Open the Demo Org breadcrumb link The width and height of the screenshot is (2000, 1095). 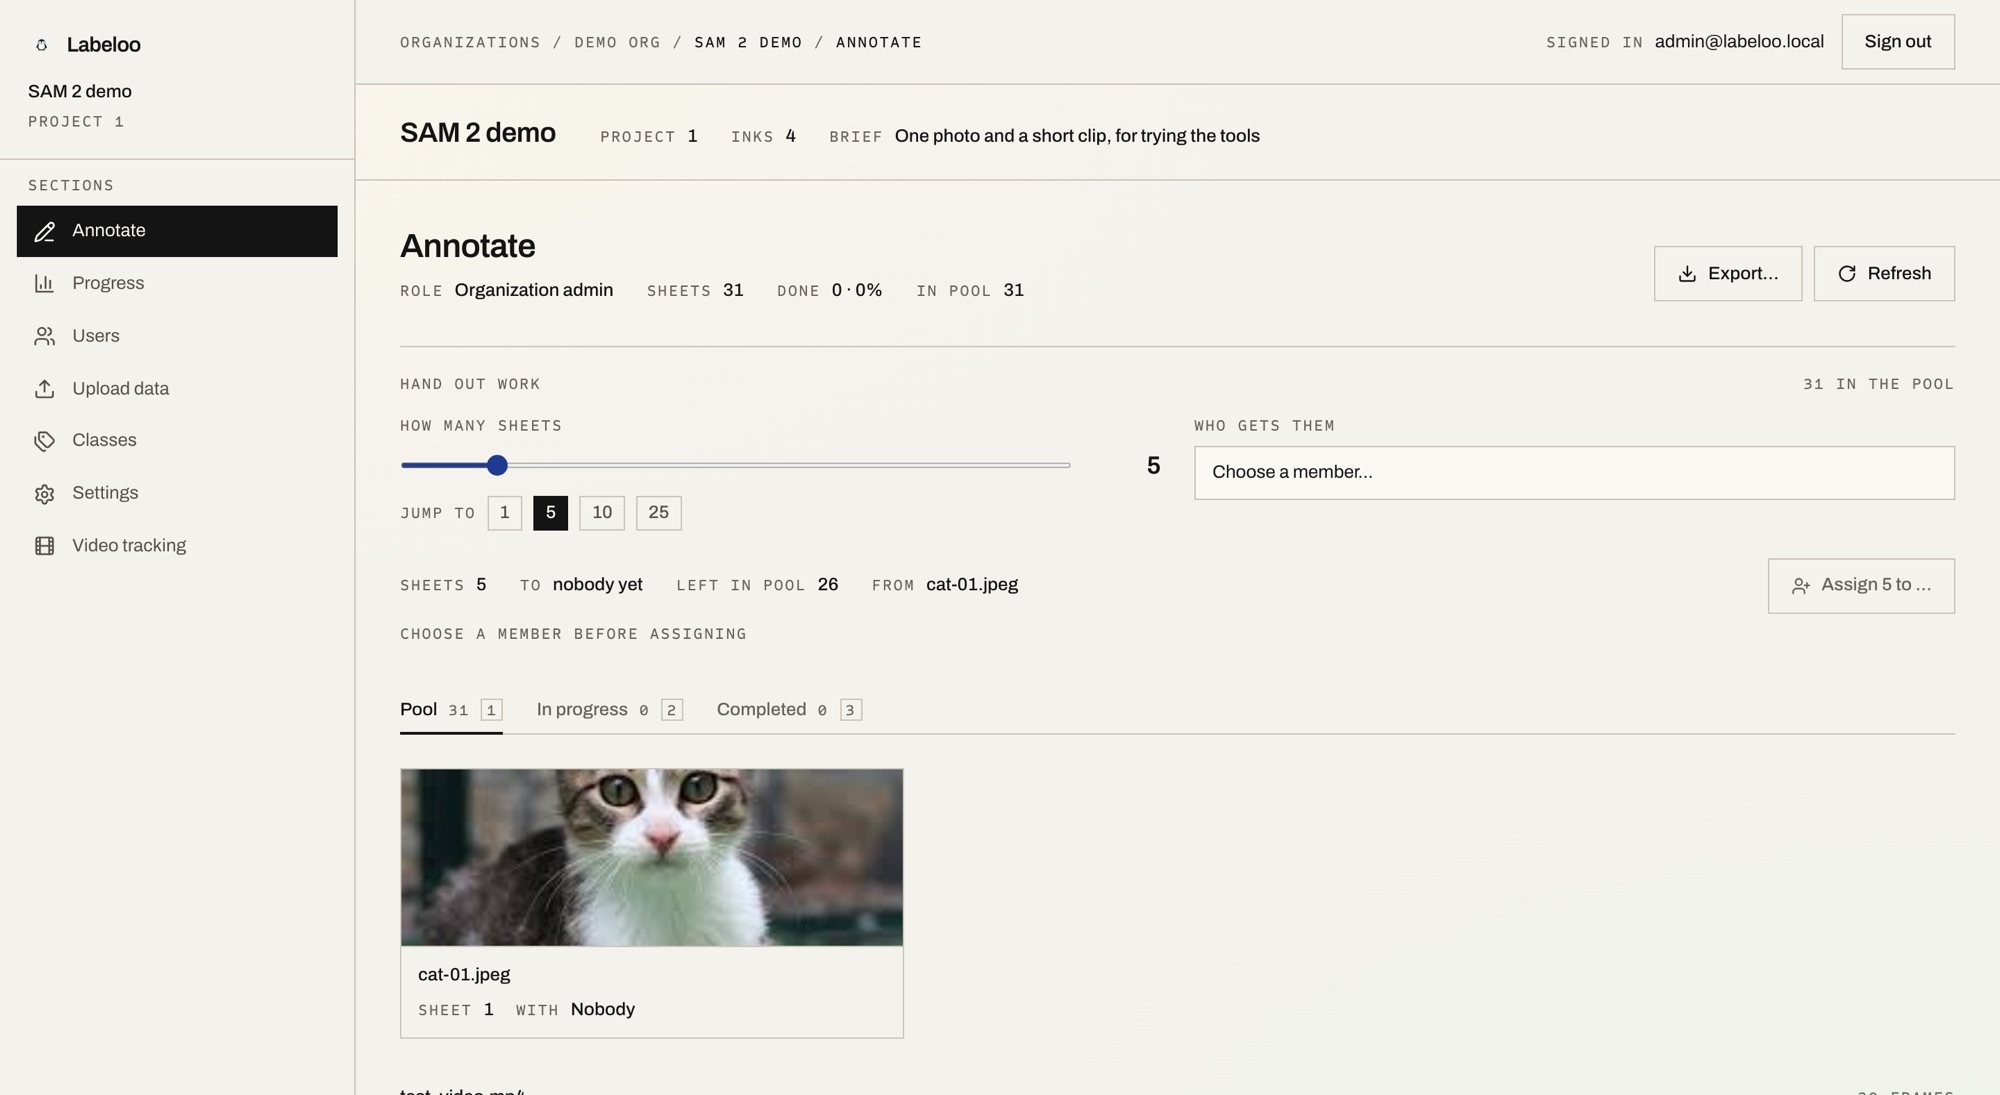pyautogui.click(x=617, y=43)
